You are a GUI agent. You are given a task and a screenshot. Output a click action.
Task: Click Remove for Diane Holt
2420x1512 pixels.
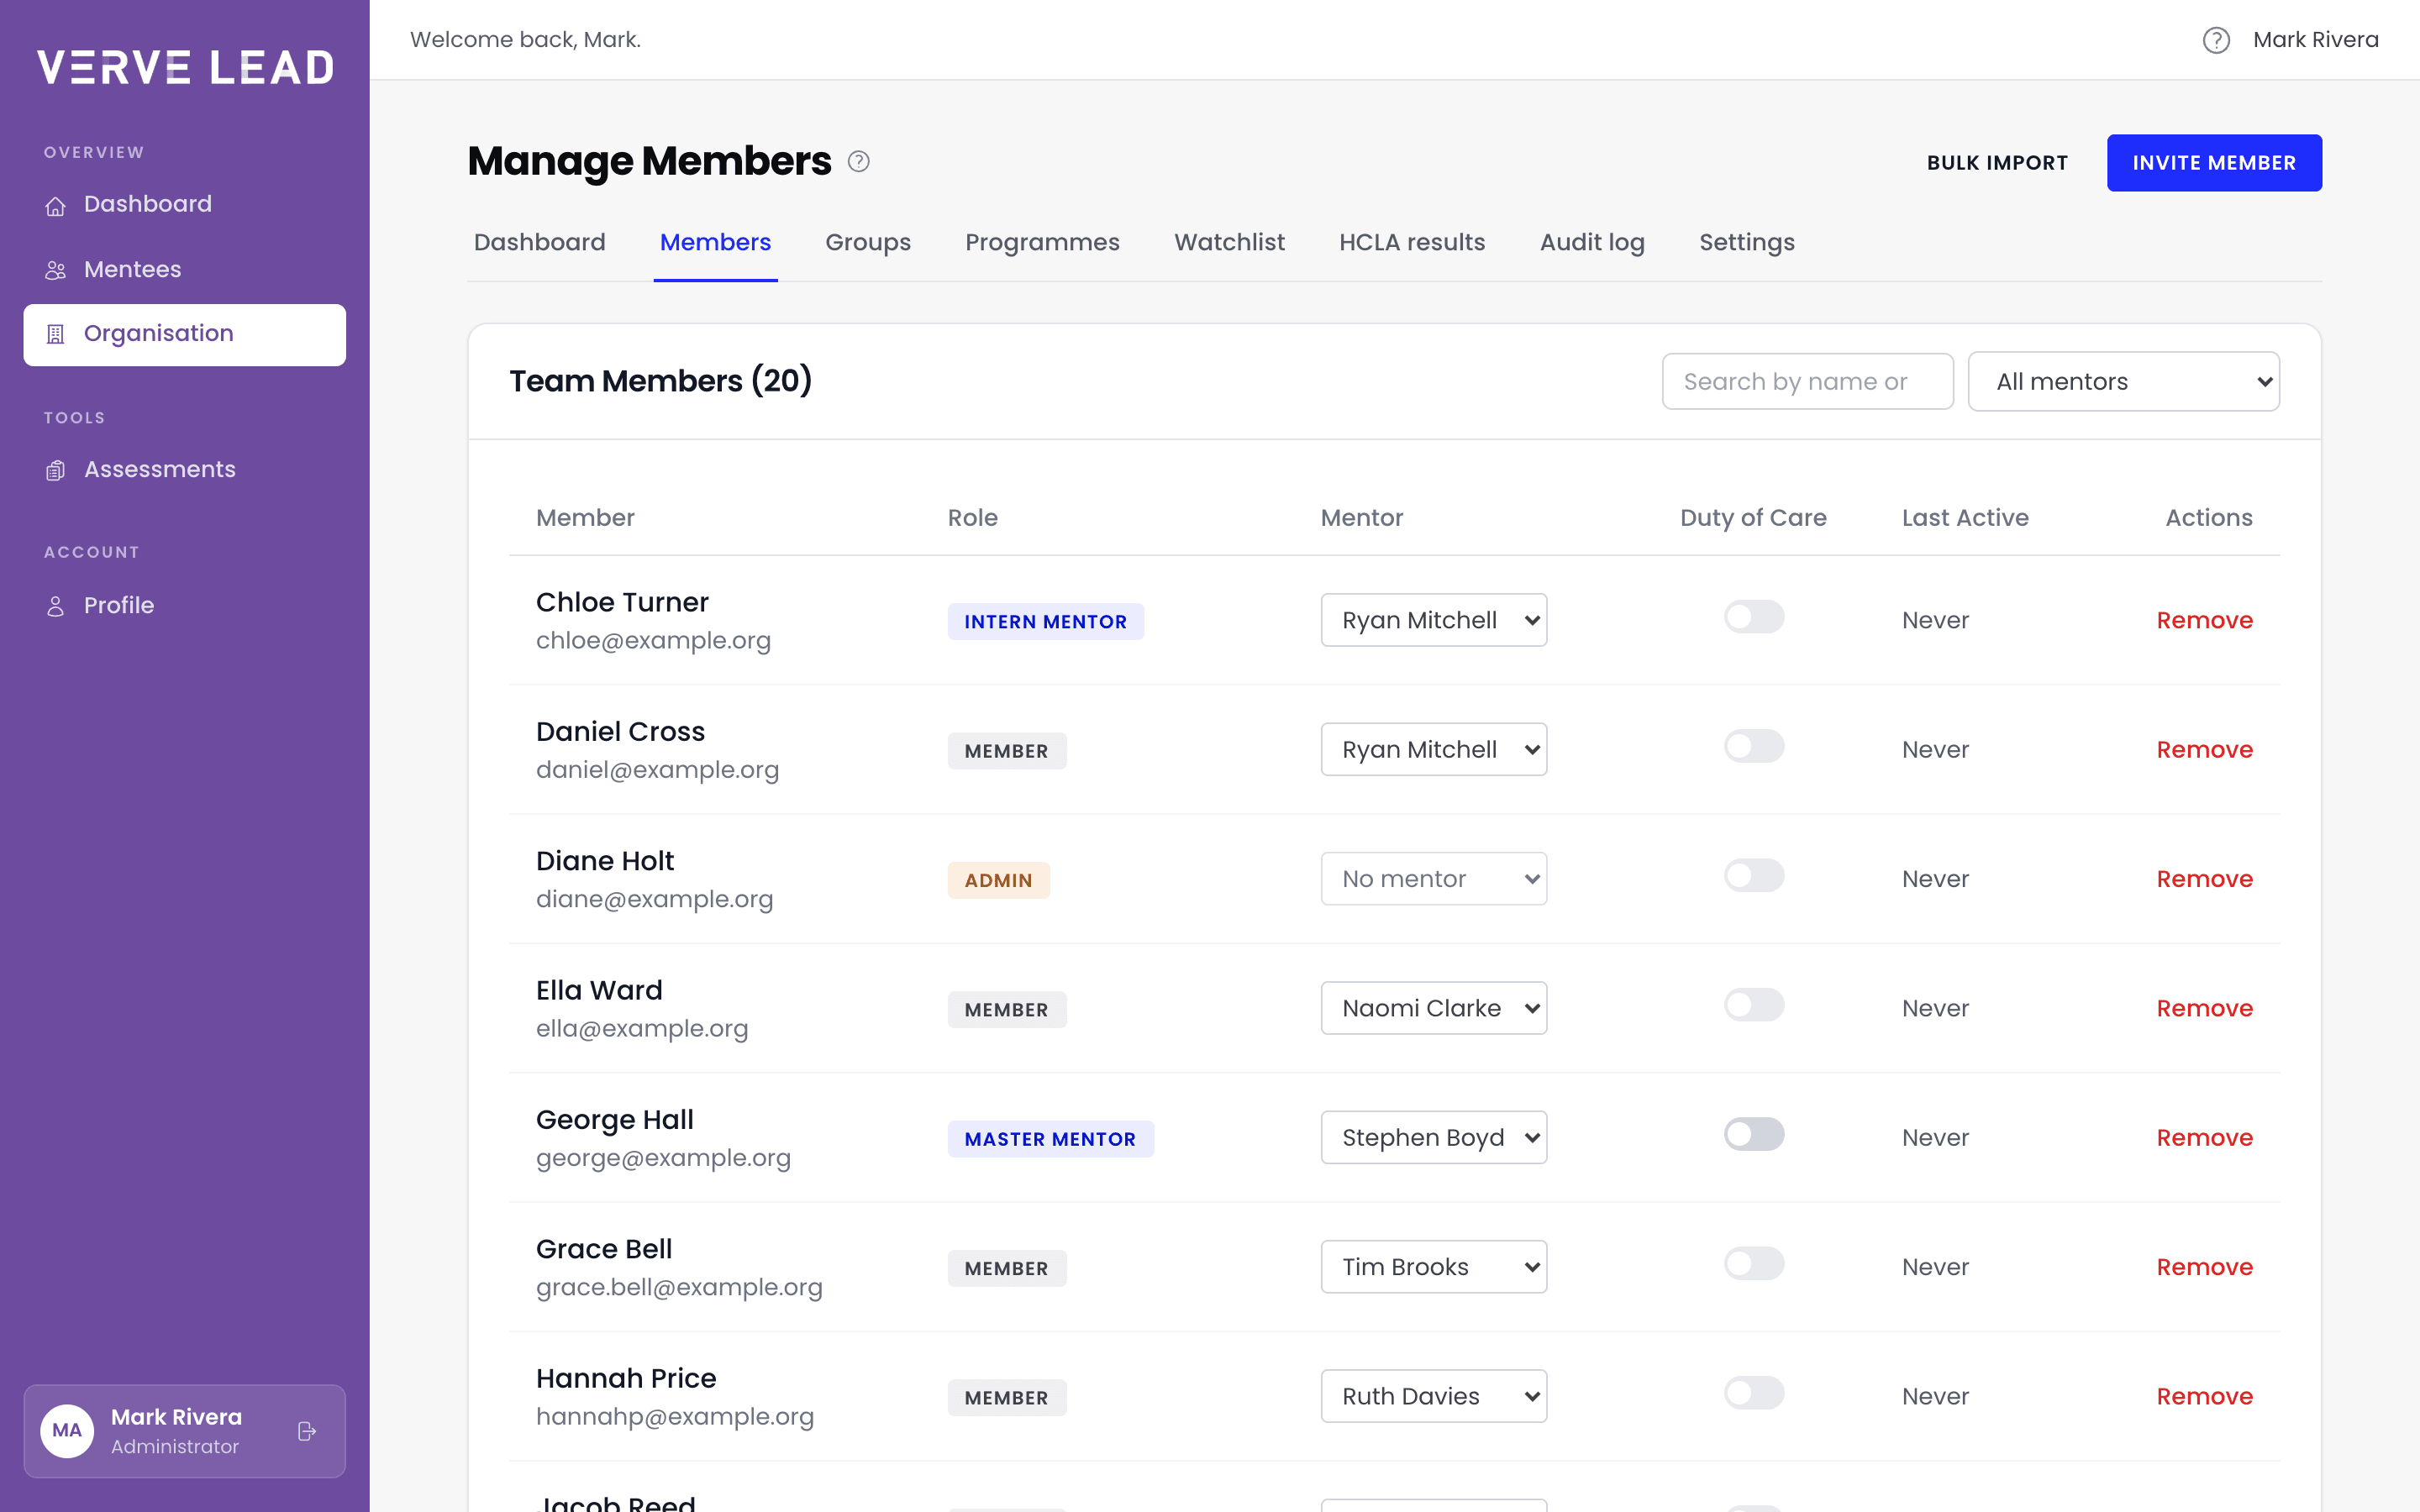coord(2204,879)
